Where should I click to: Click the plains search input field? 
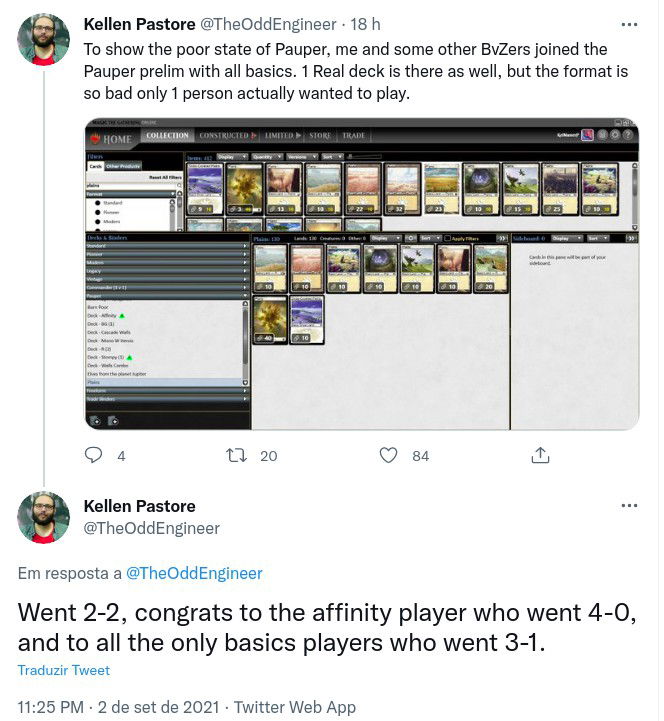coord(132,185)
